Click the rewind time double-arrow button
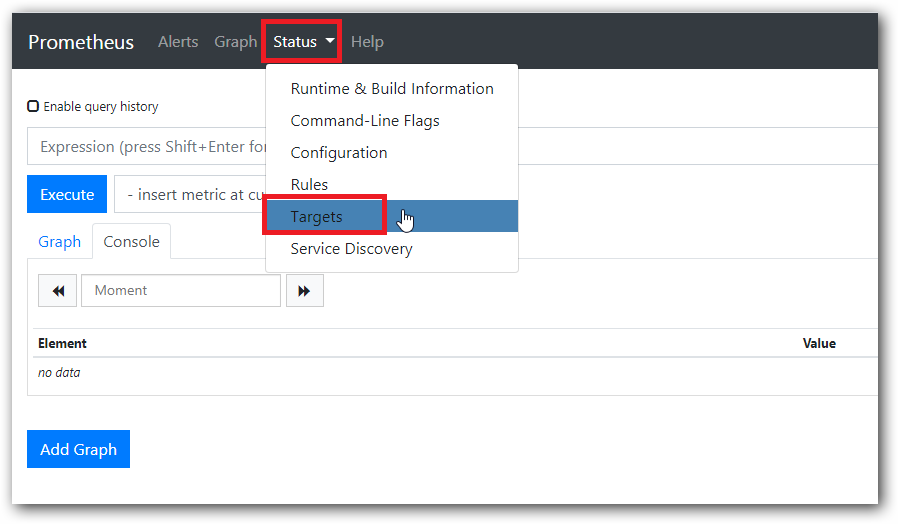Screen dimensions: 898x524 click(57, 291)
